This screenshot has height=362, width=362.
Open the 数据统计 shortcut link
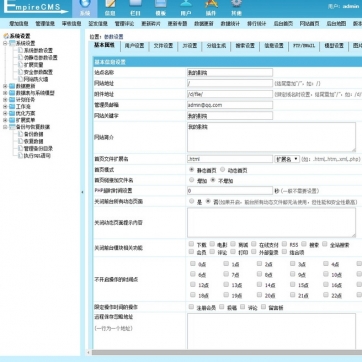tap(230, 24)
